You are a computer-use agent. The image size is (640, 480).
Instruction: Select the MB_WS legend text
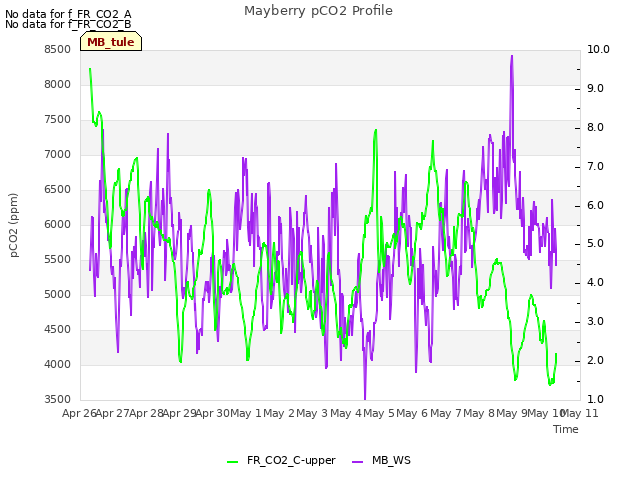[391, 460]
